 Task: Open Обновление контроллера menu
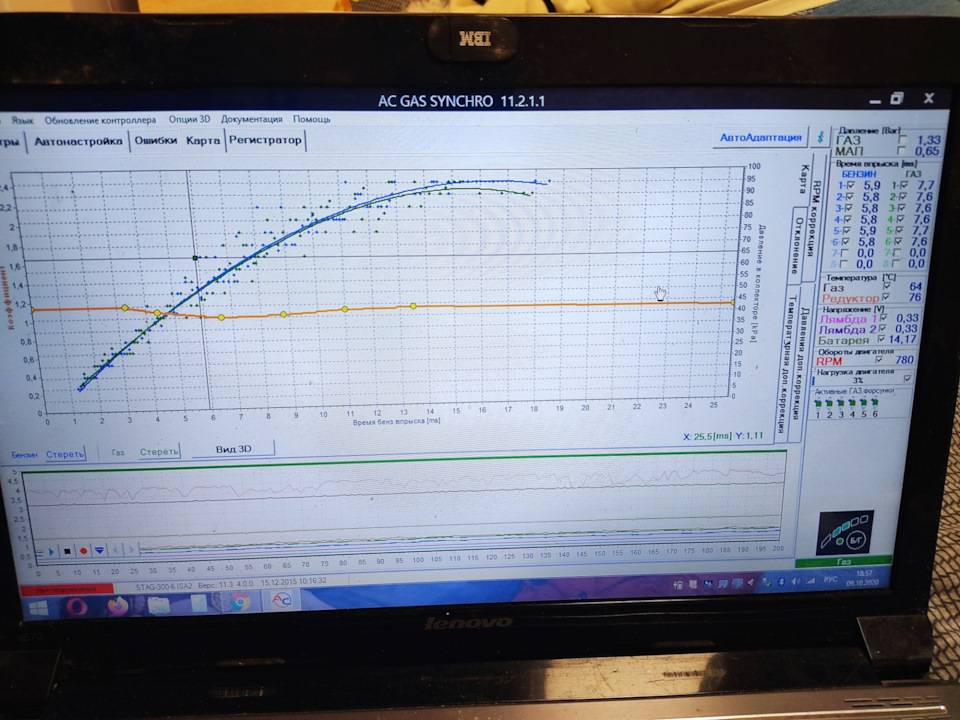100,120
